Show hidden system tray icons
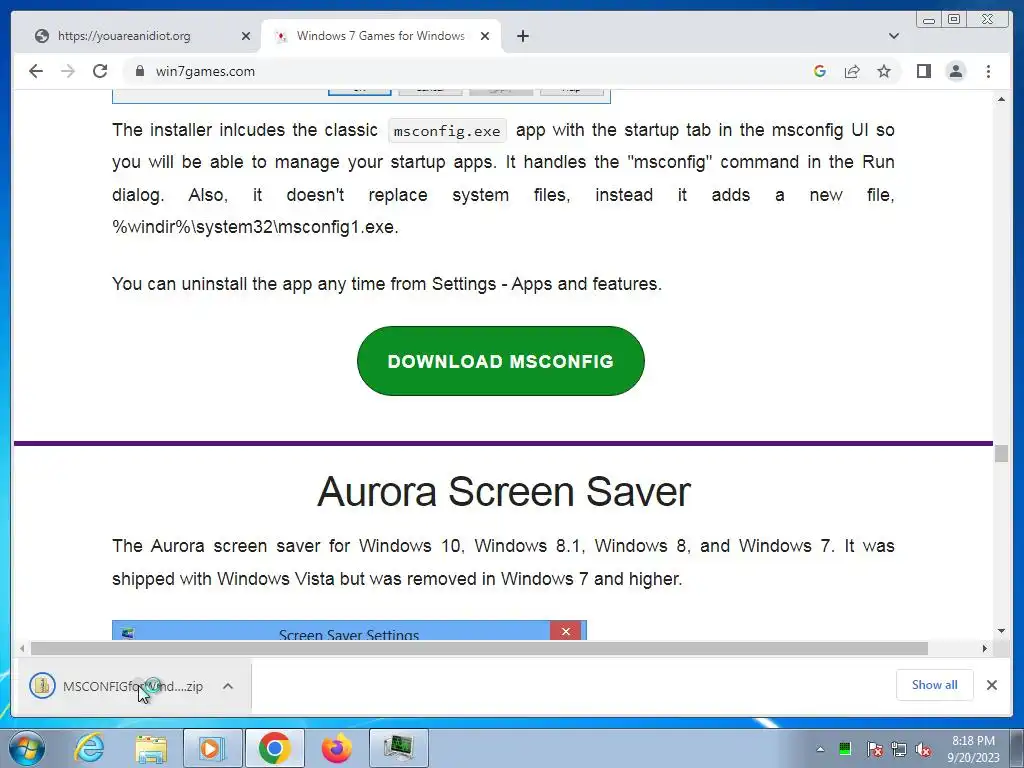The height and width of the screenshot is (768, 1024). pyautogui.click(x=820, y=749)
